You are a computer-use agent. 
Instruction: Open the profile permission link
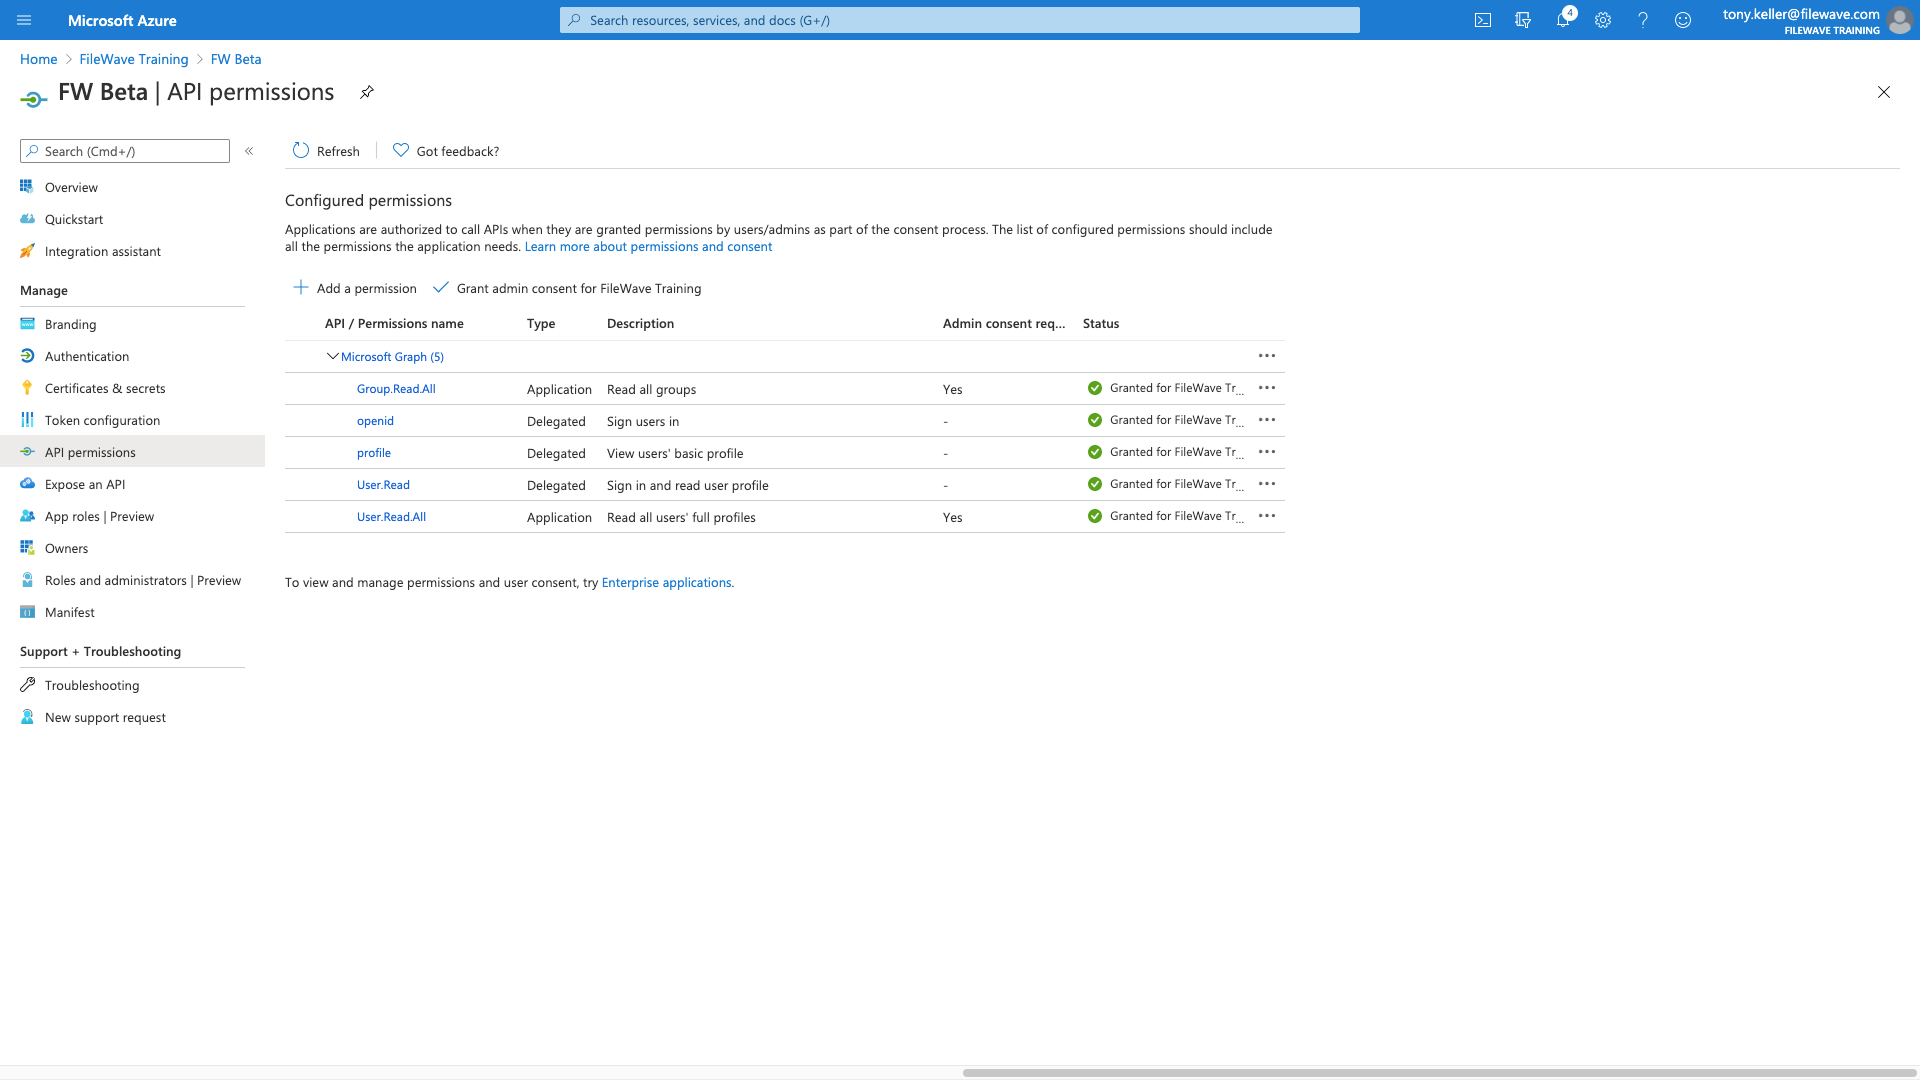tap(374, 453)
